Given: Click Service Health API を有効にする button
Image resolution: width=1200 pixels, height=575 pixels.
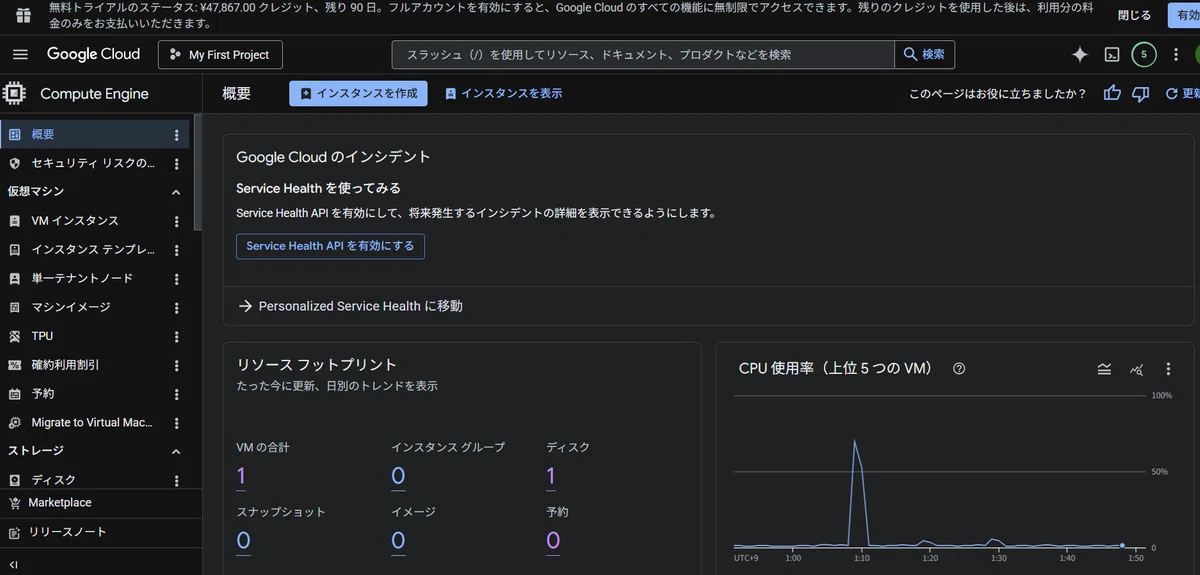Looking at the screenshot, I should (x=330, y=246).
